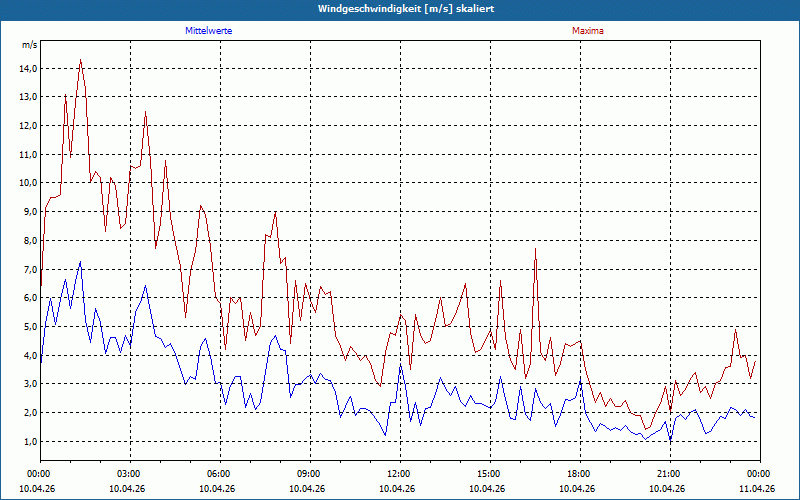Click the '9,0' y-axis value
Screen dimensions: 800x500
coord(31,212)
